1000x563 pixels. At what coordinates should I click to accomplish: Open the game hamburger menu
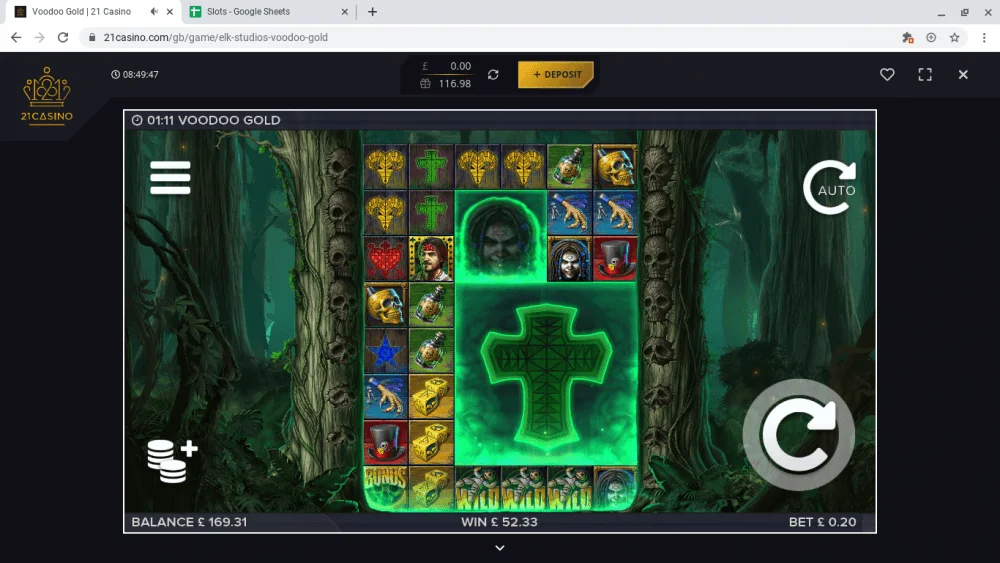[x=170, y=177]
